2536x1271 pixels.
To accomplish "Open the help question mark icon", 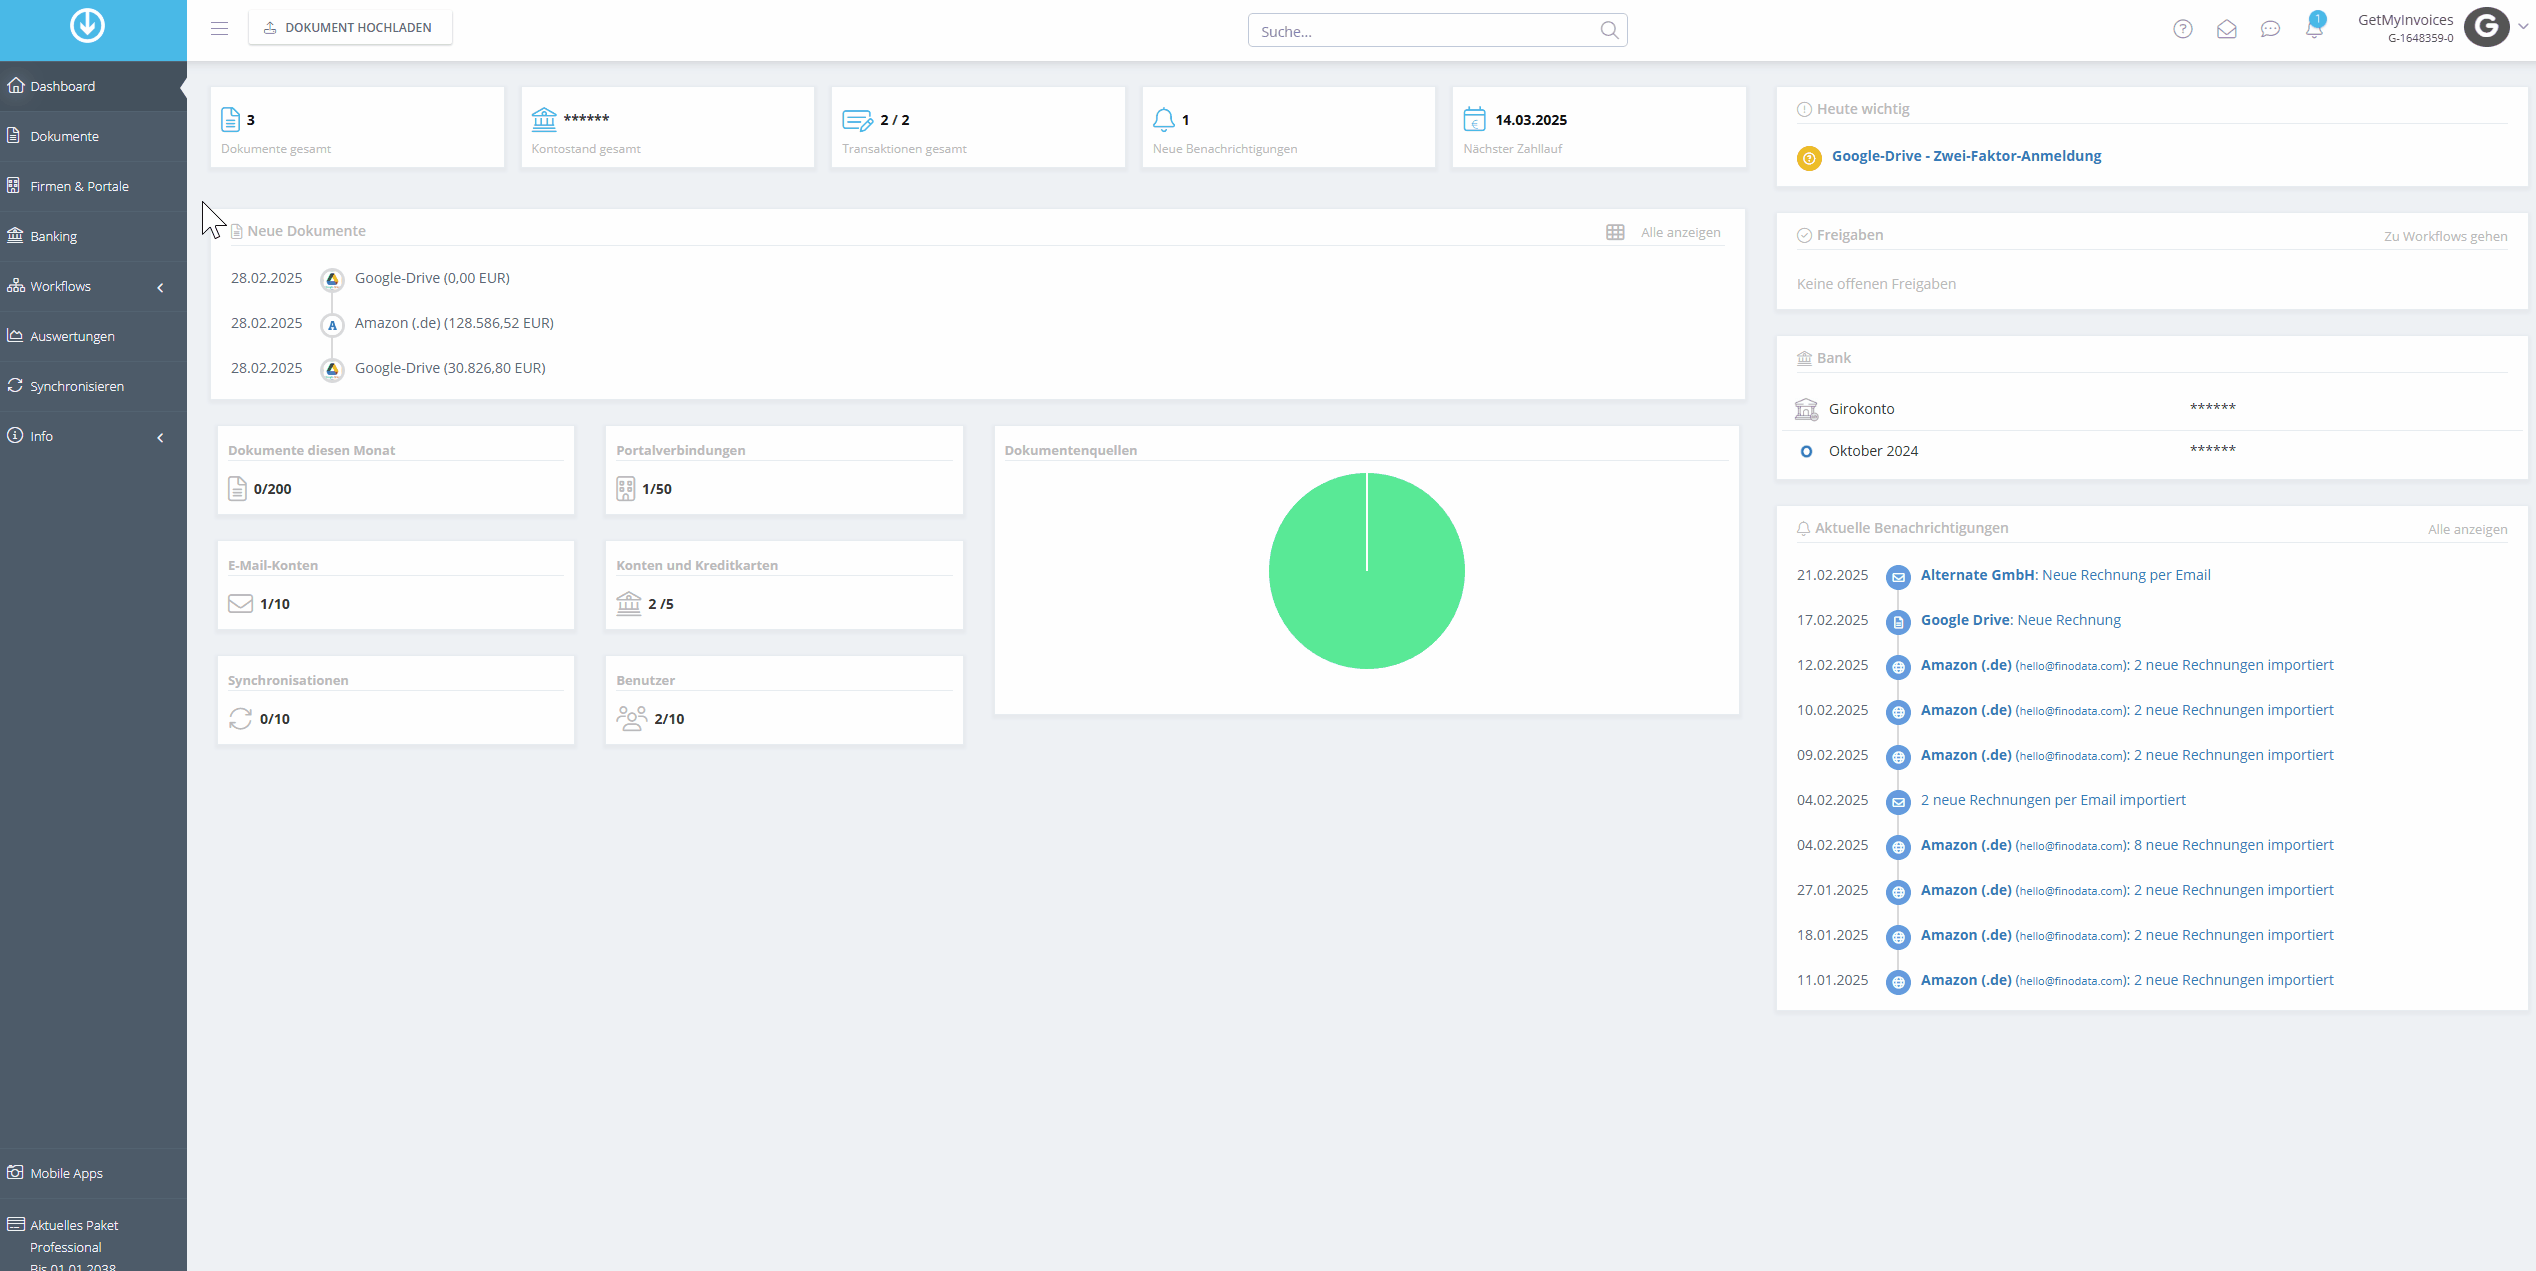I will [x=2183, y=29].
